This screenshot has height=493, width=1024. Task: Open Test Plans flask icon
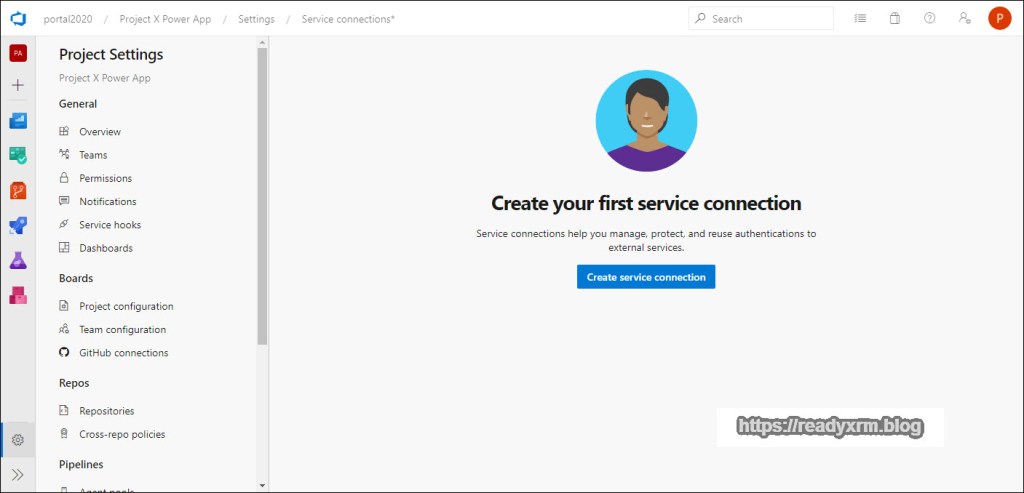coord(17,260)
